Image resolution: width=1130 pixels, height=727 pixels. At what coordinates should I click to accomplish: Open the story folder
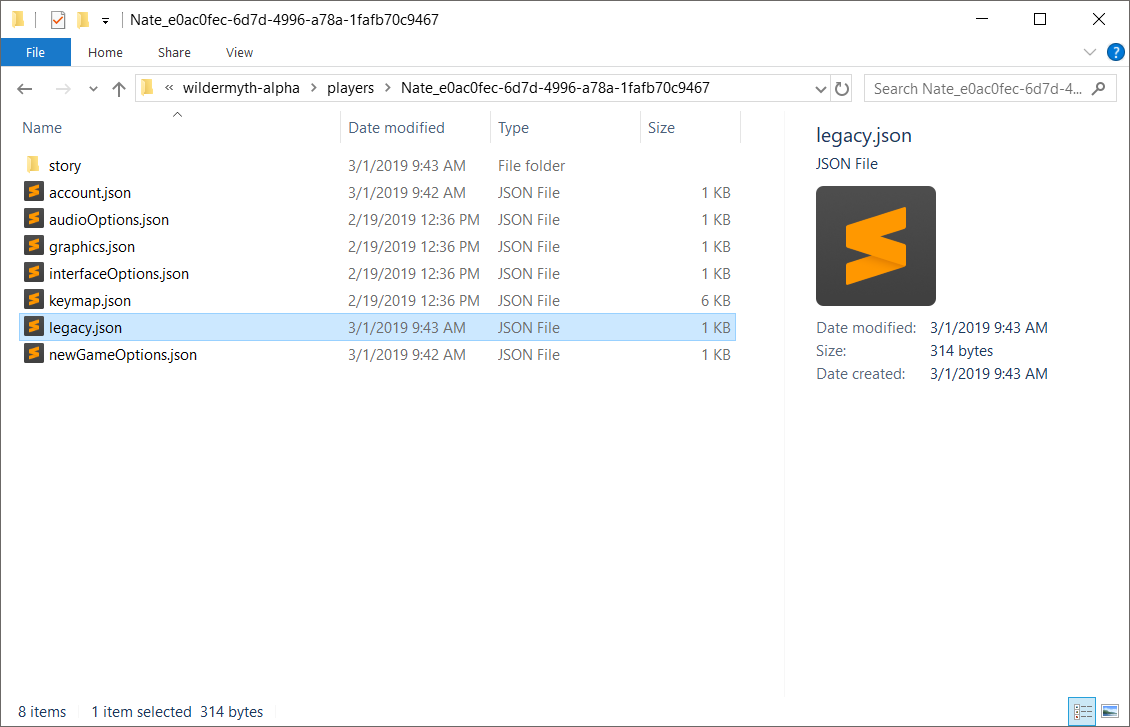click(x=65, y=166)
